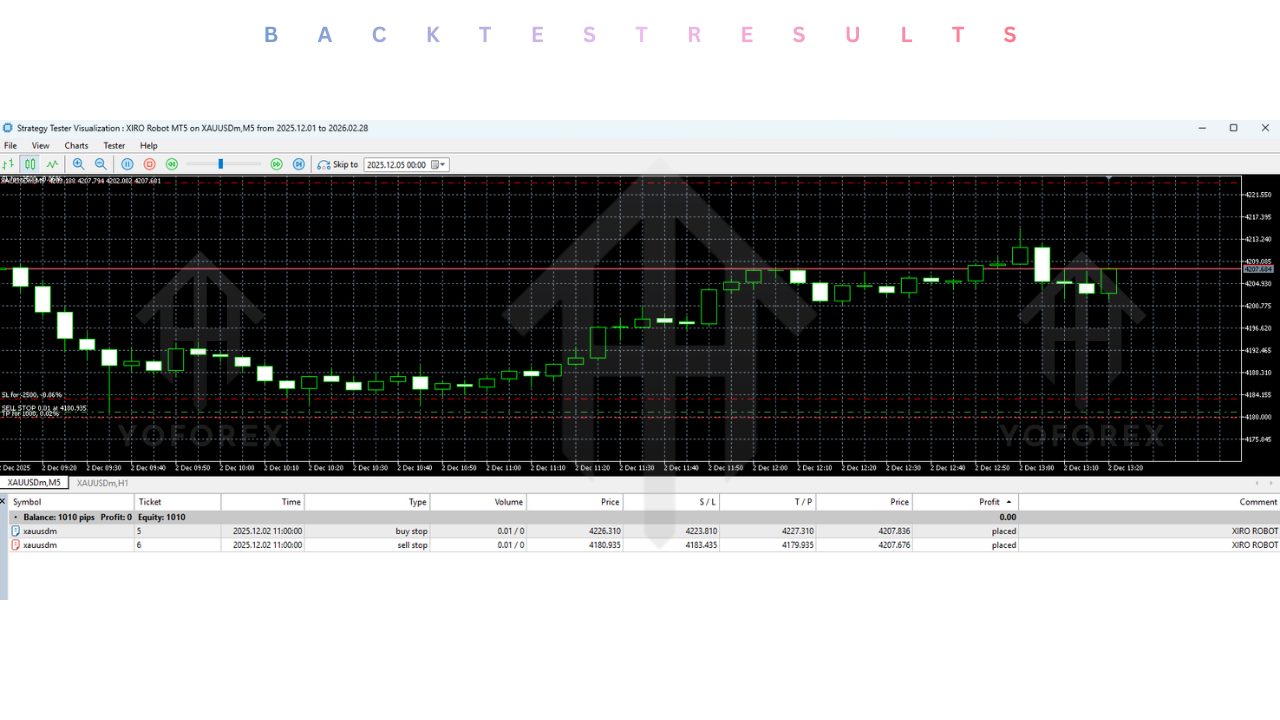Switch chart to bar chart mode
This screenshot has height=720, width=1280.
pyautogui.click(x=9, y=164)
